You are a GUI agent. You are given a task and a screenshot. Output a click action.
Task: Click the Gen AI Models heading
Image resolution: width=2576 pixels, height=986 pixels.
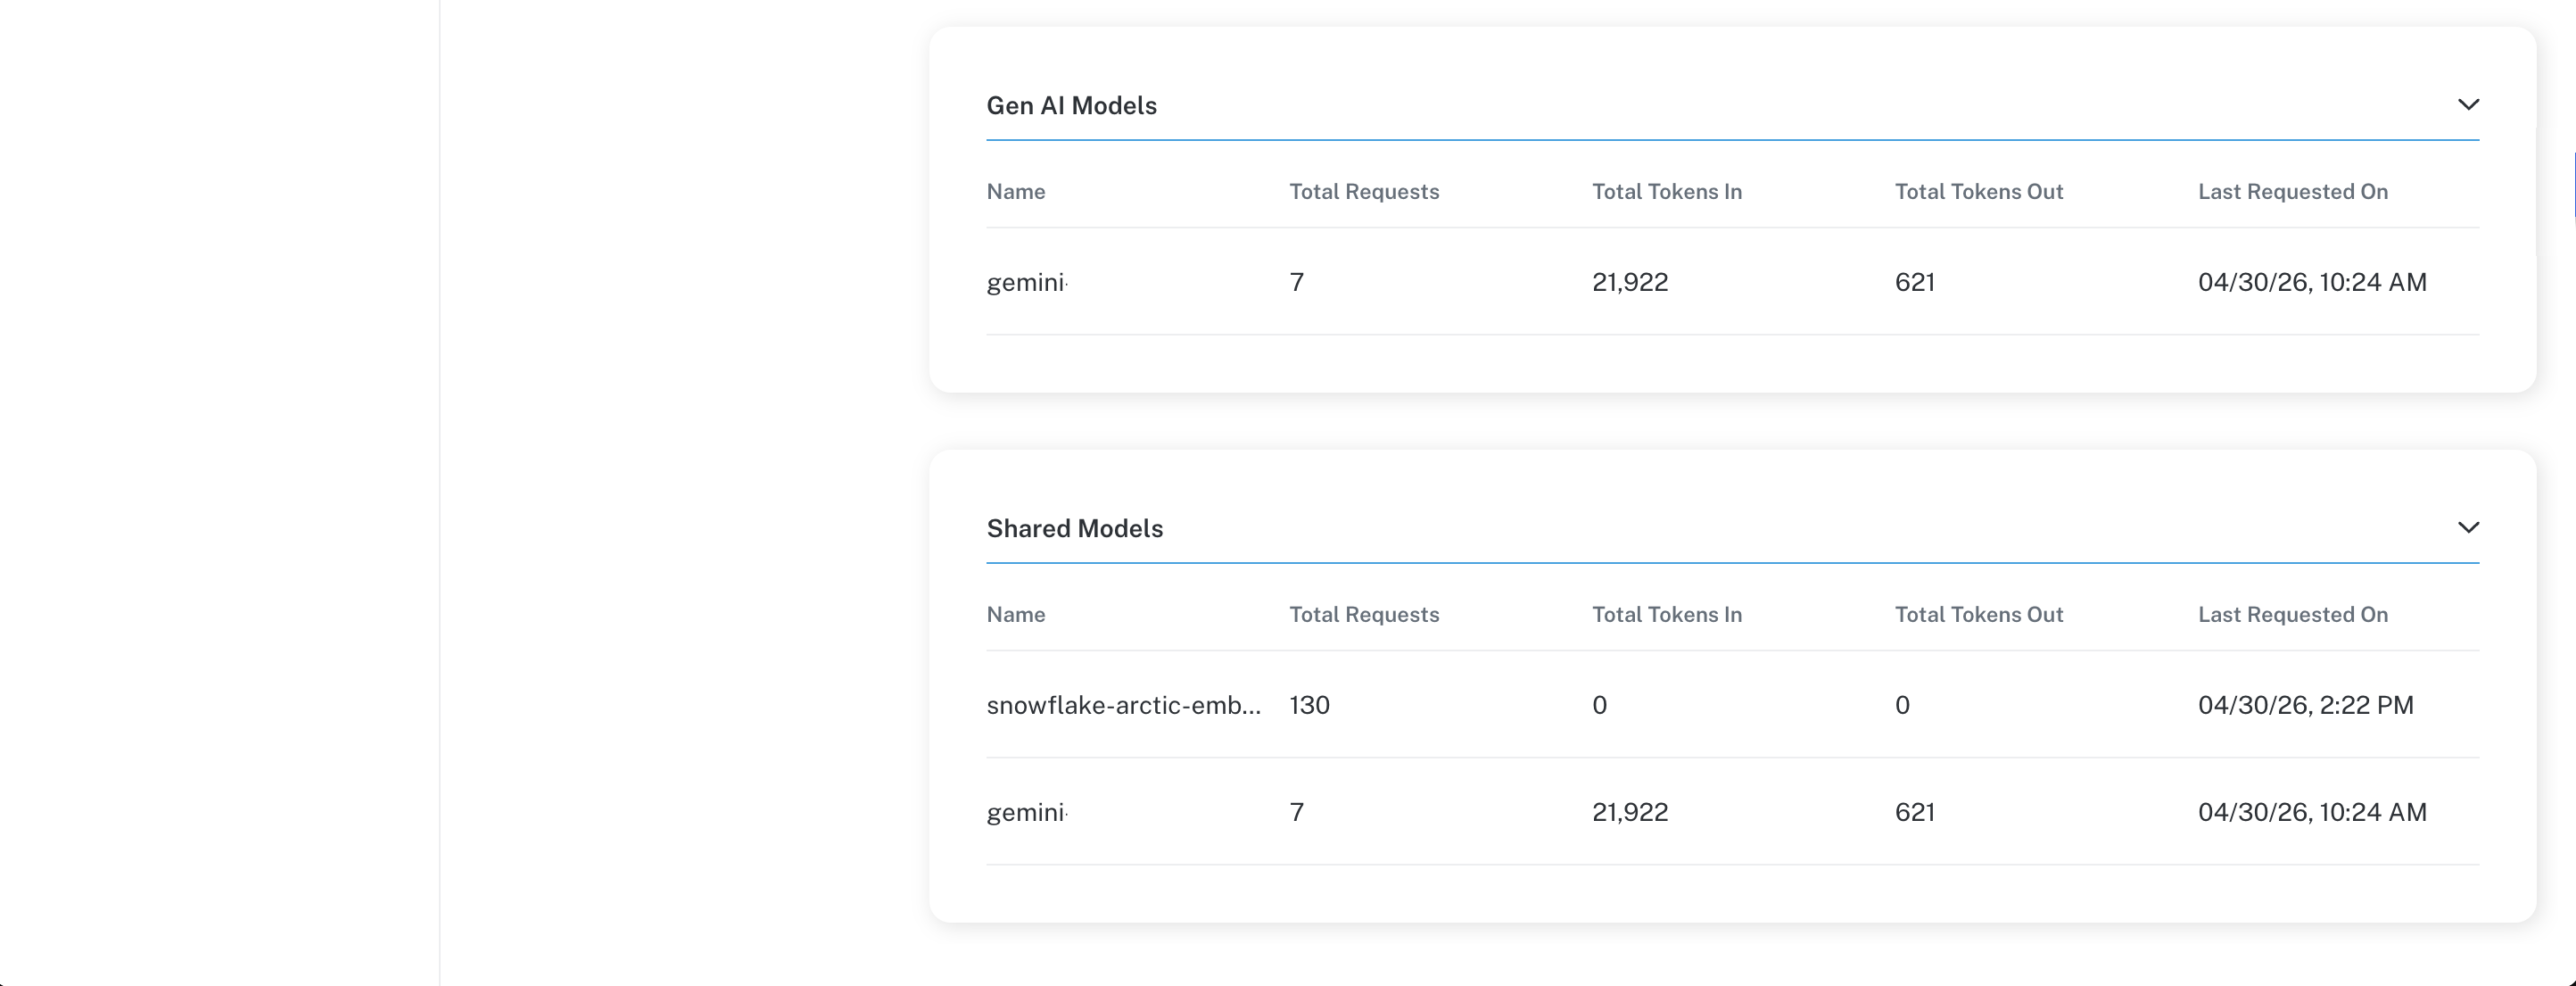pos(1071,106)
